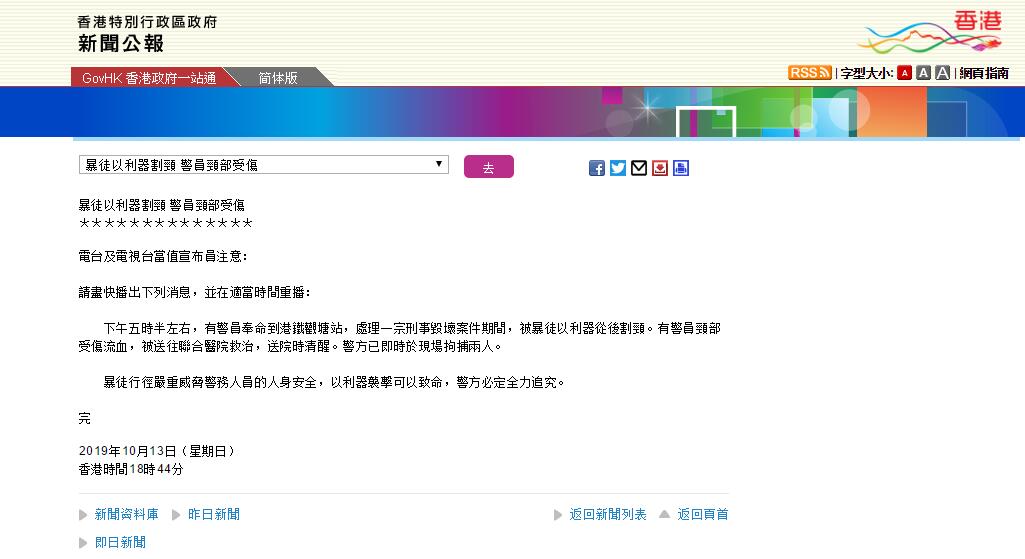Select the largest font size A

click(942, 73)
